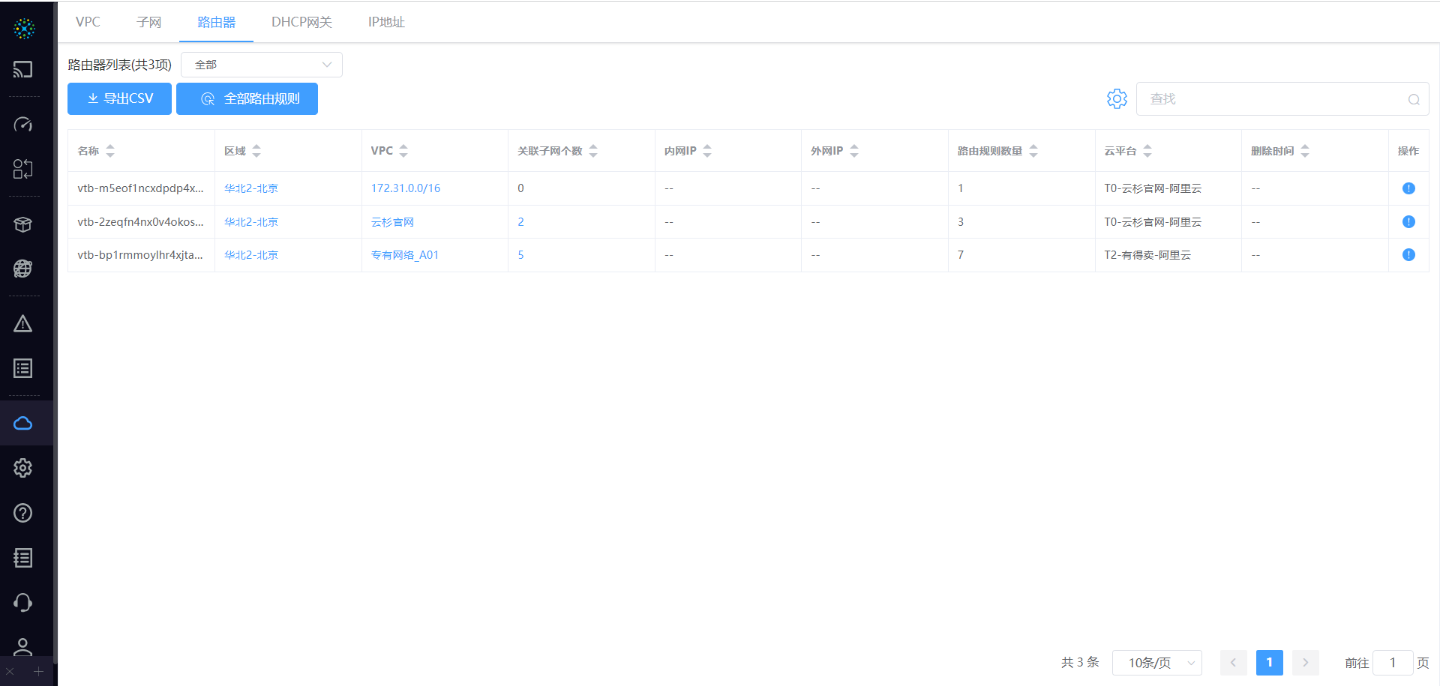Click the table column settings gear icon
This screenshot has width=1440, height=686.
[1117, 99]
